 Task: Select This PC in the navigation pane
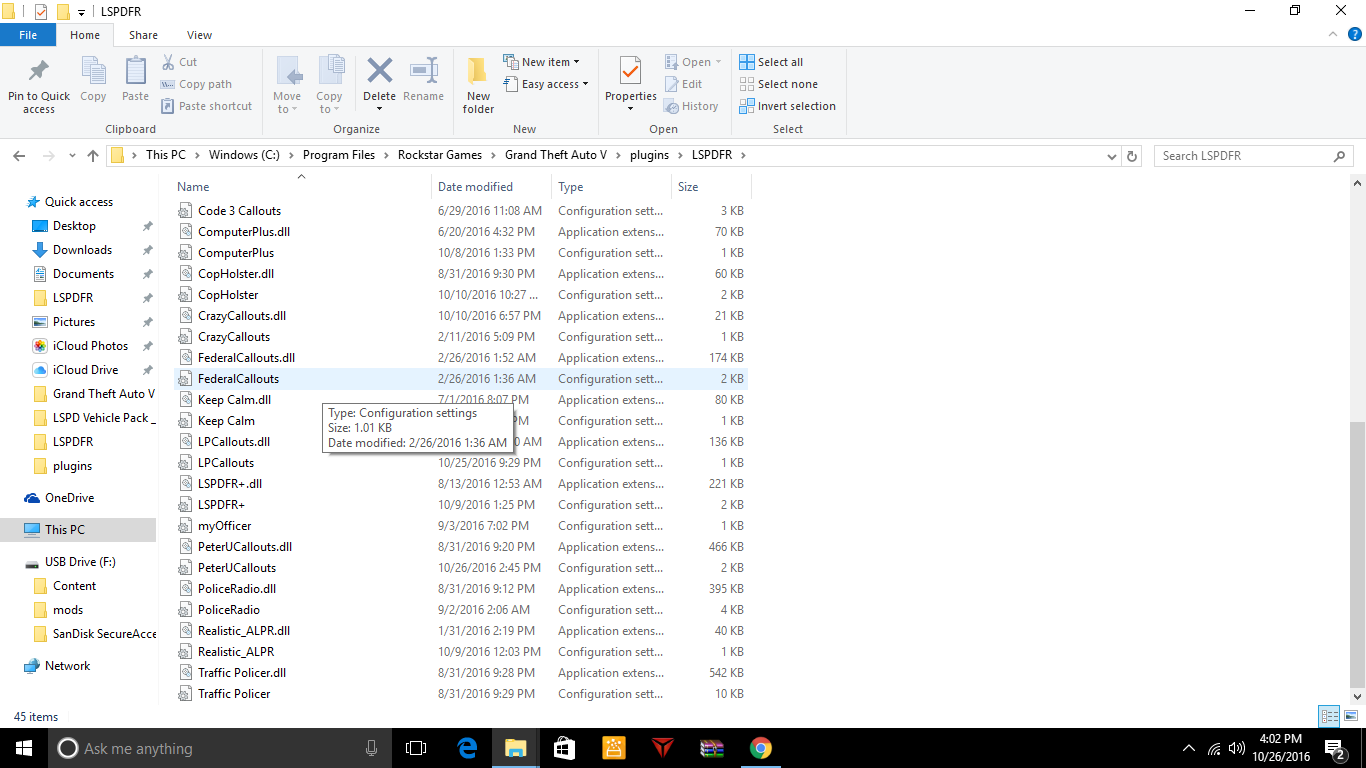65,530
